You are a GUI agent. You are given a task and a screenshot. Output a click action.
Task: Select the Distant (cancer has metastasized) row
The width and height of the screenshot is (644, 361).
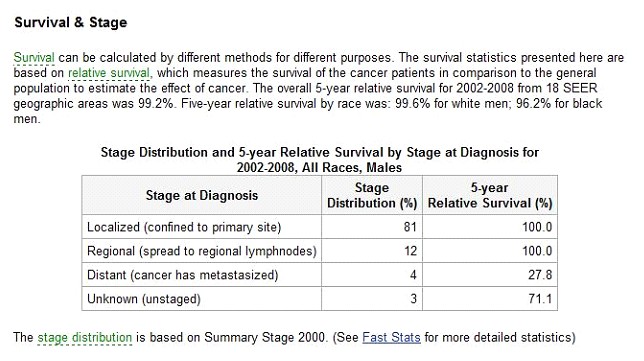coord(320,274)
